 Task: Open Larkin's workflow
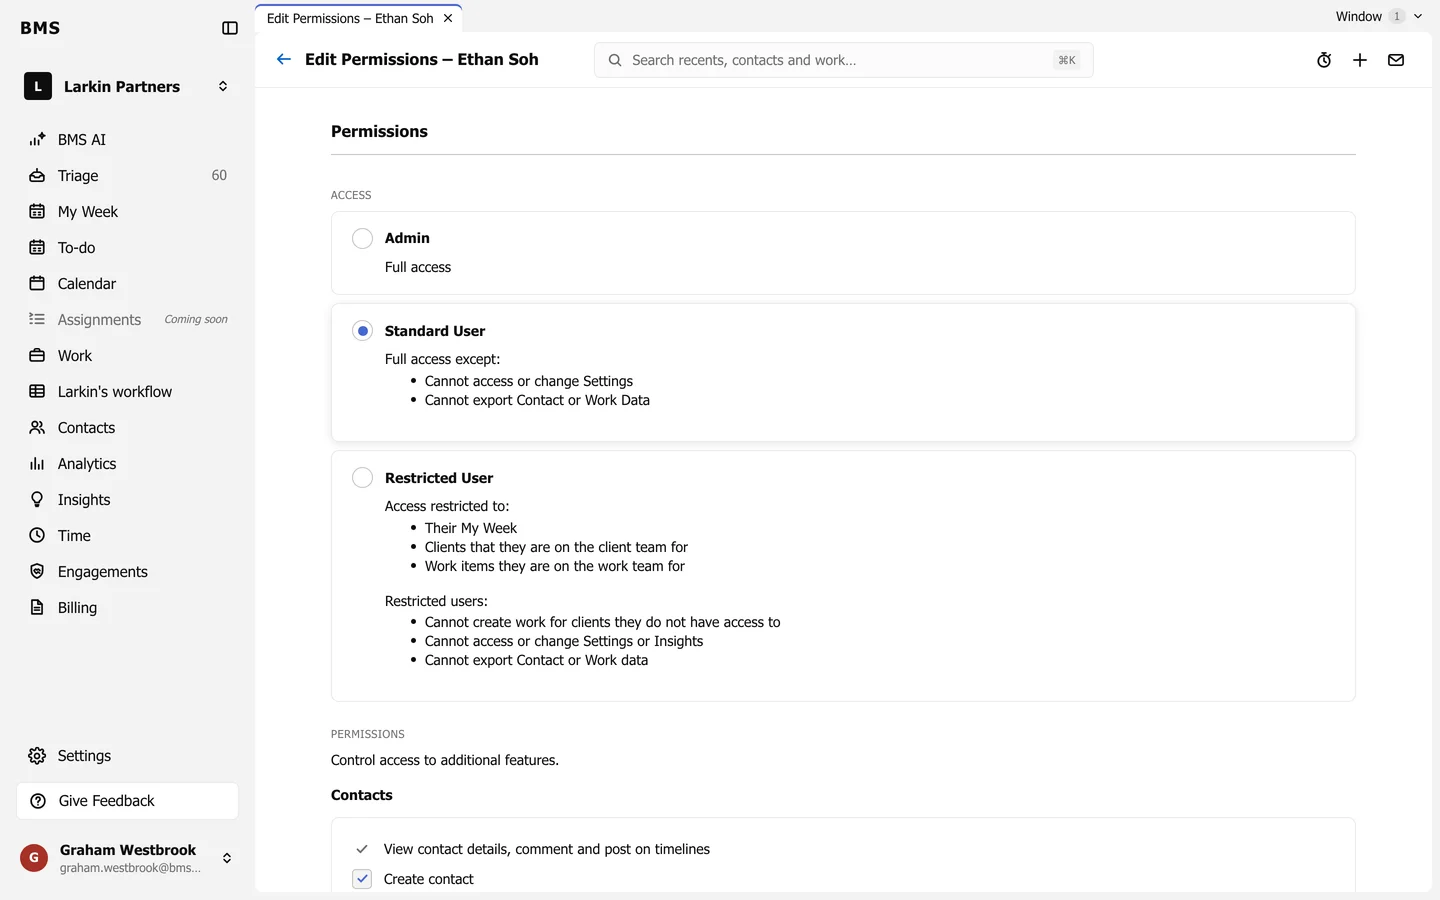pyautogui.click(x=128, y=391)
